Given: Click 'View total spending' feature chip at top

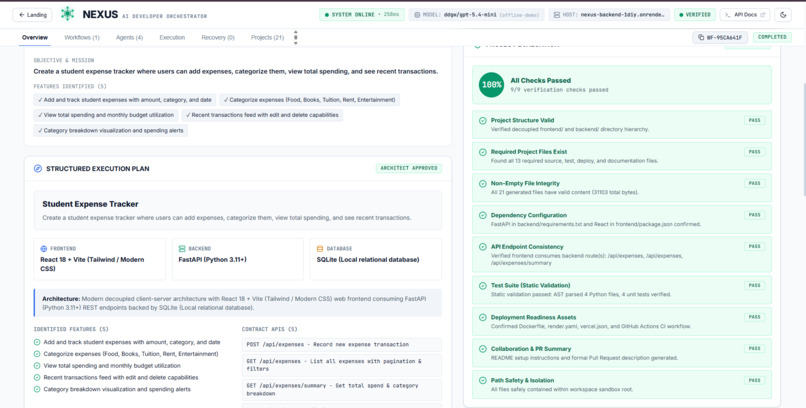Looking at the screenshot, I should coord(106,115).
